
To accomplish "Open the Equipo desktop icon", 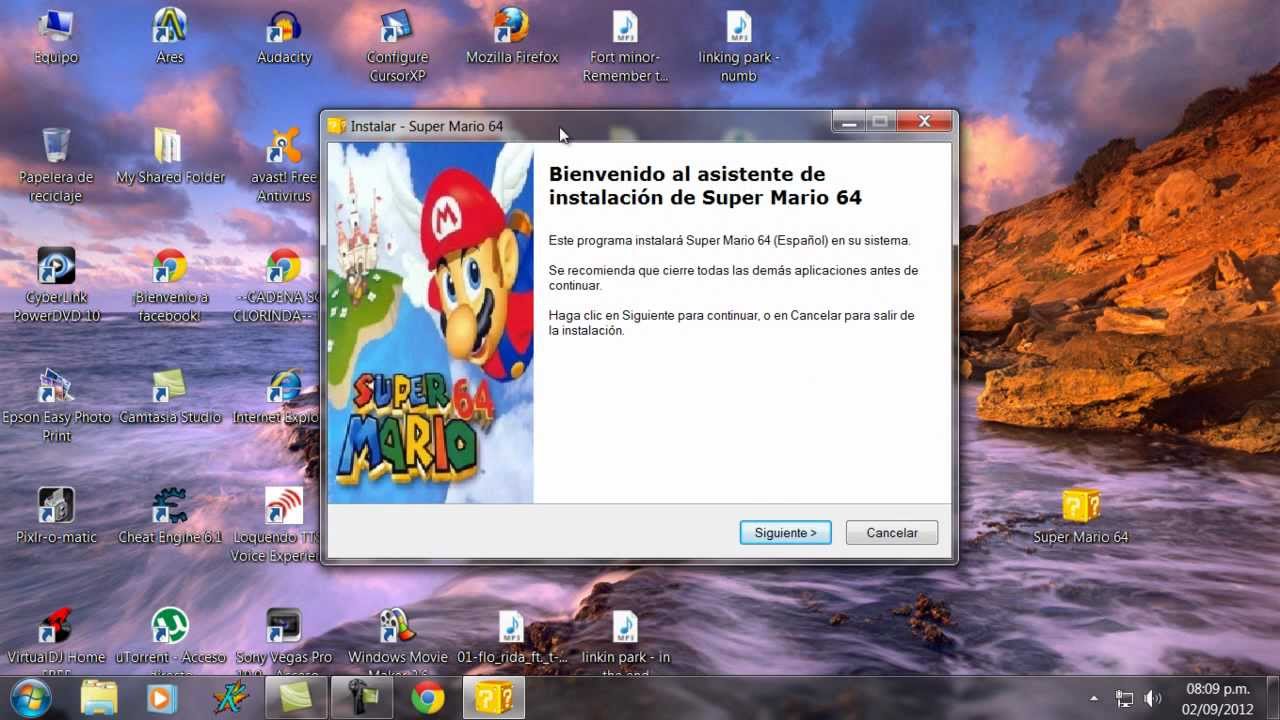I will [x=56, y=37].
